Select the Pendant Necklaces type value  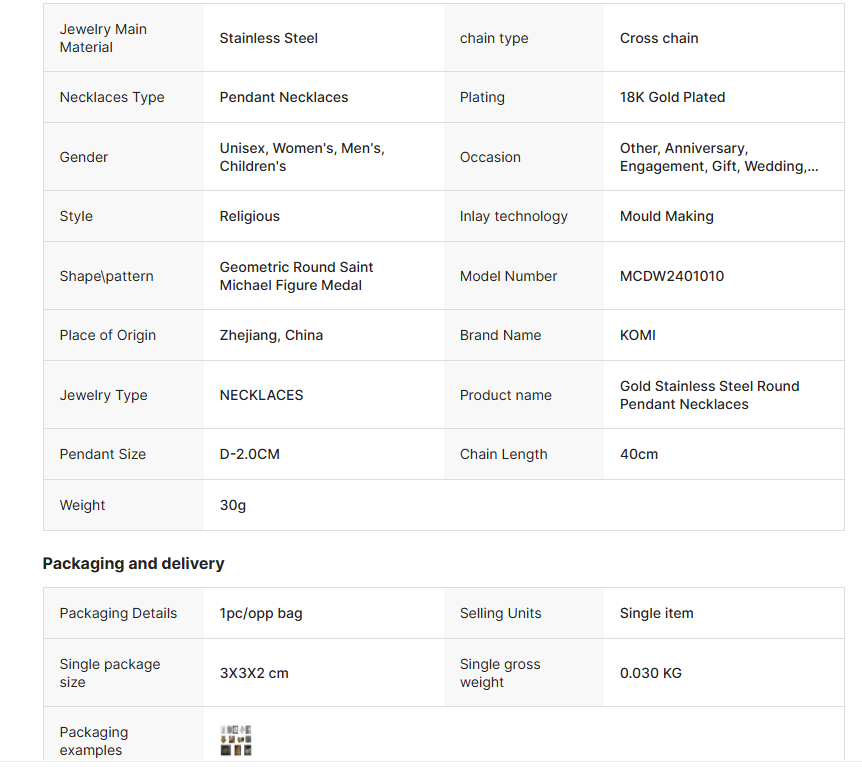284,97
